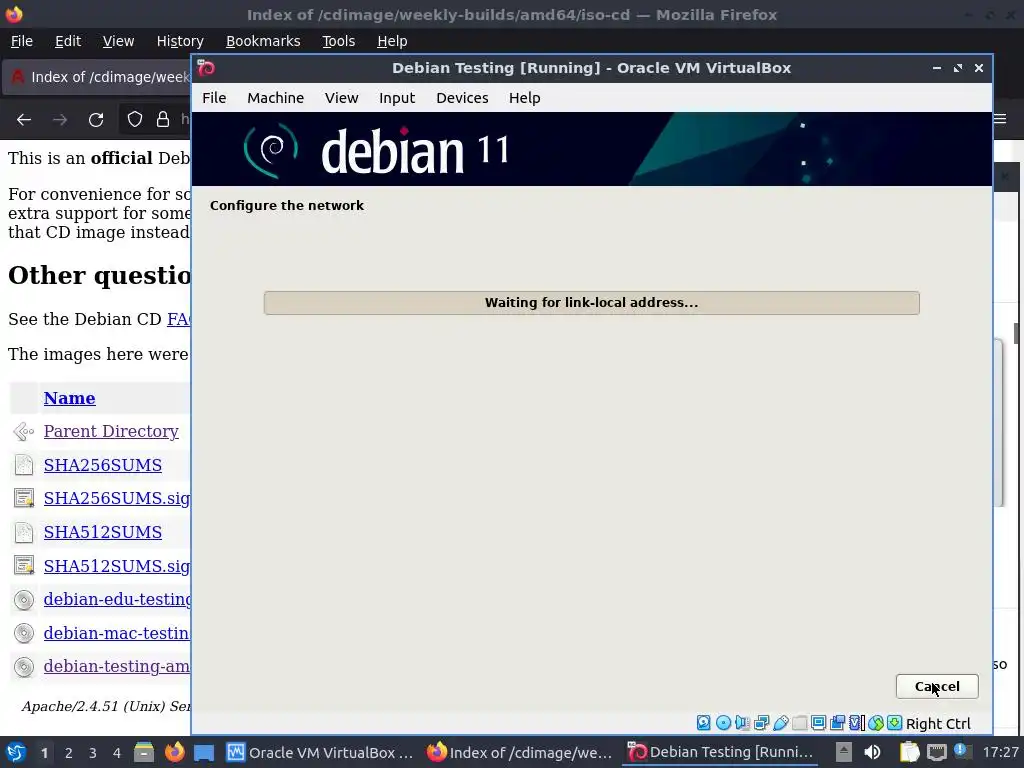Click the keyboard capture arrow icon beside Right Ctrl
1024x768 pixels.
click(x=895, y=723)
